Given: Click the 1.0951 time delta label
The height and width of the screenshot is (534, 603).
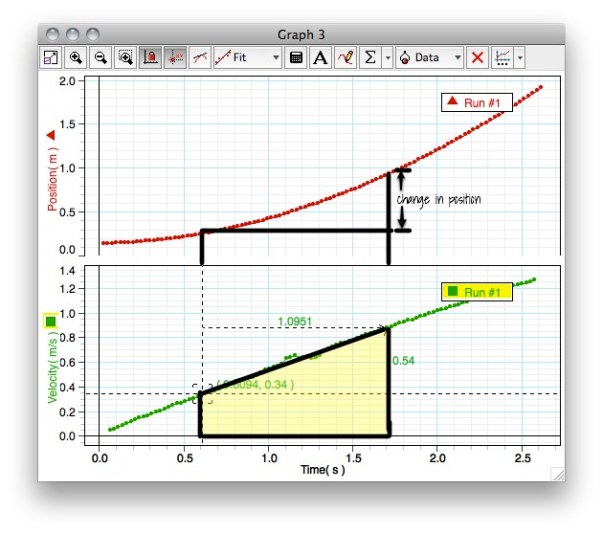Looking at the screenshot, I should pos(295,321).
